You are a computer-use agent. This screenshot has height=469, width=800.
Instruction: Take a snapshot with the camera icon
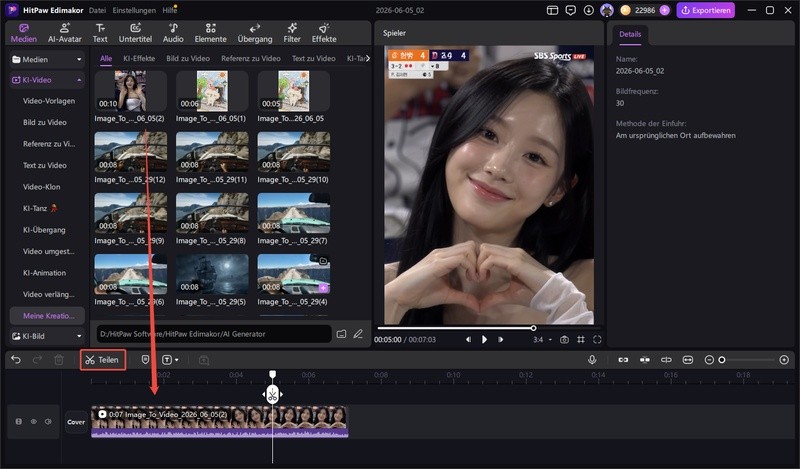point(564,339)
